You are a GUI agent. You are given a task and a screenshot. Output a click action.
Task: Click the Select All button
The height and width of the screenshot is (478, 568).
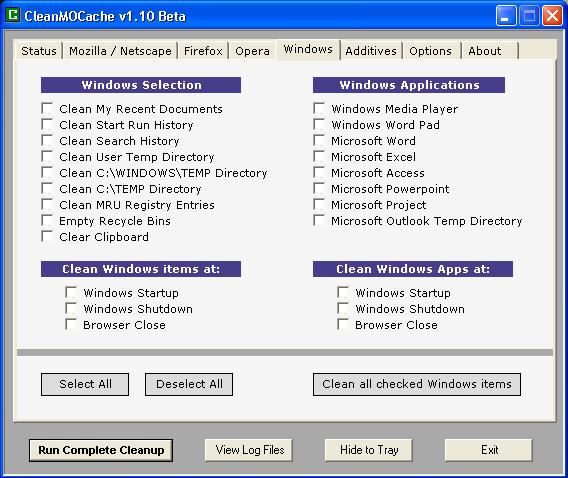85,384
